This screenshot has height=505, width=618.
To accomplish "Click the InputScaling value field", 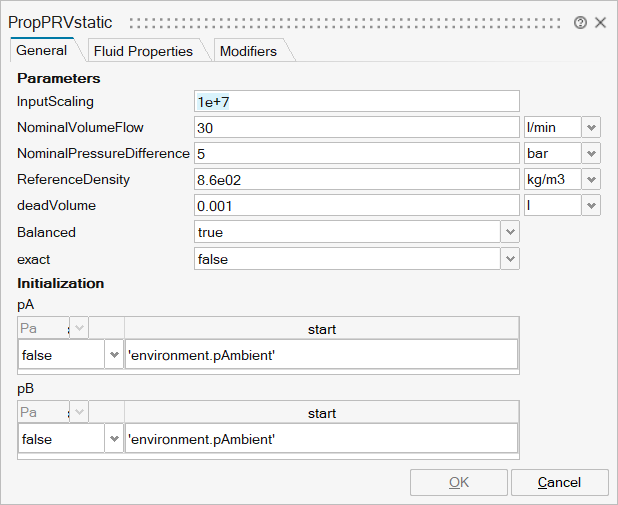I will (x=356, y=101).
